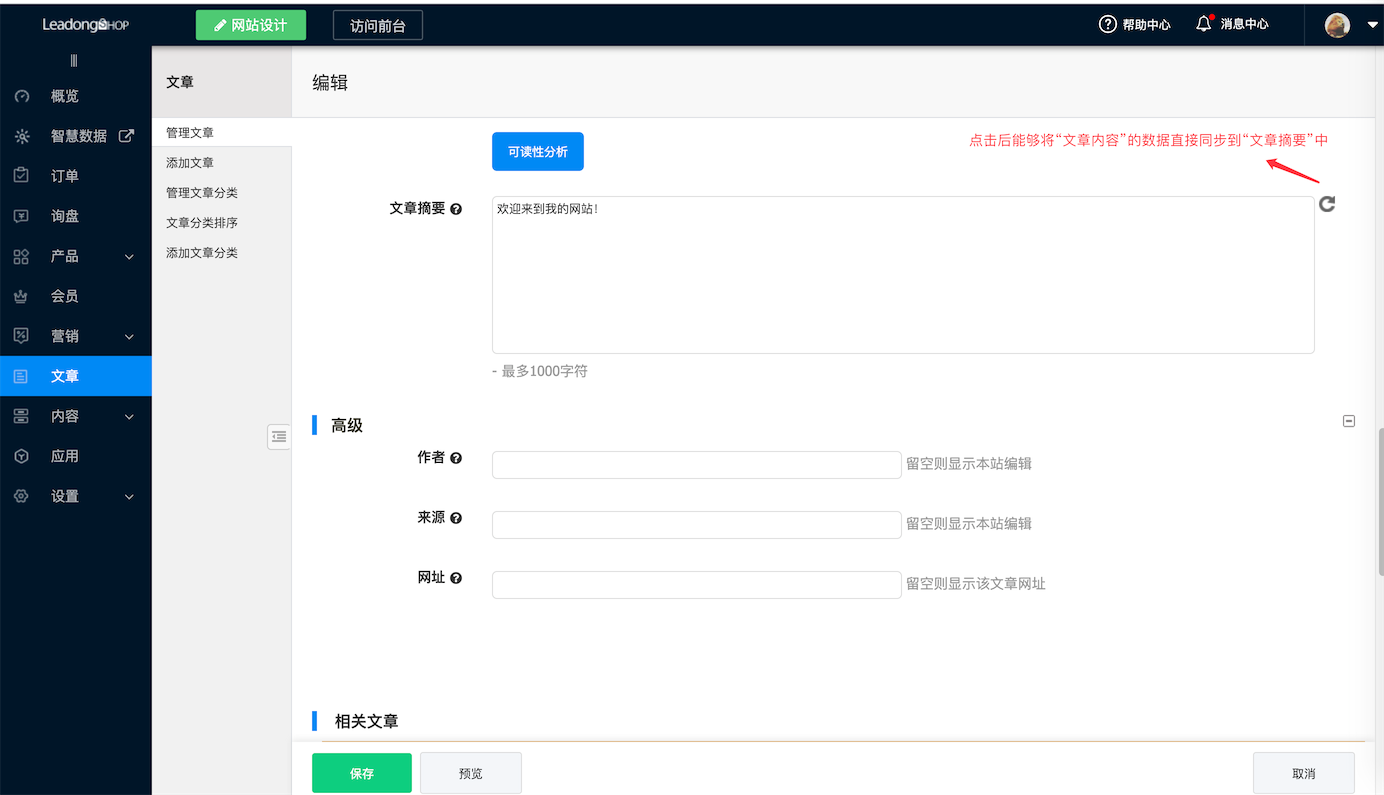Open the 订单 sidebar icon
Image resolution: width=1384 pixels, height=795 pixels.
(x=22, y=175)
